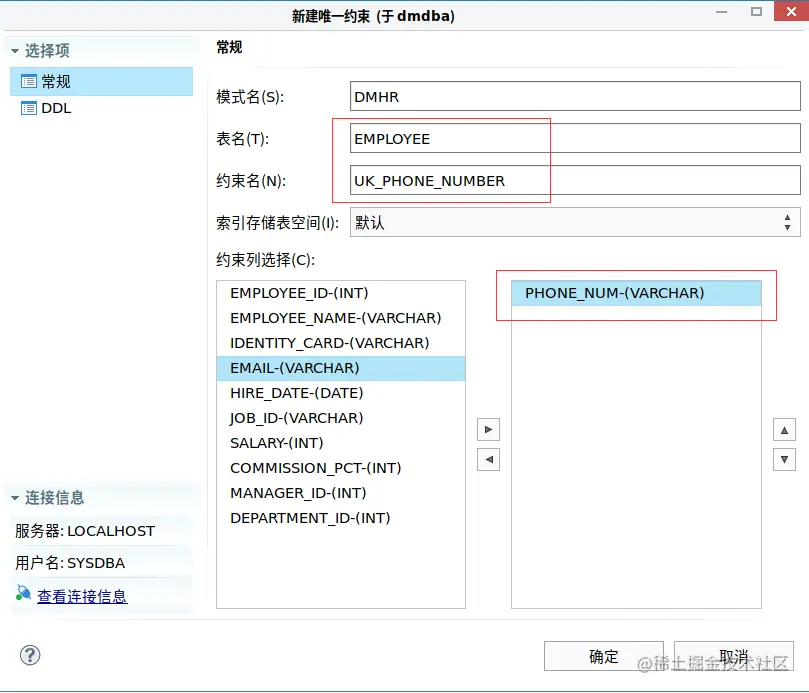809x693 pixels.
Task: Click the right arrow to move a column
Action: [488, 429]
